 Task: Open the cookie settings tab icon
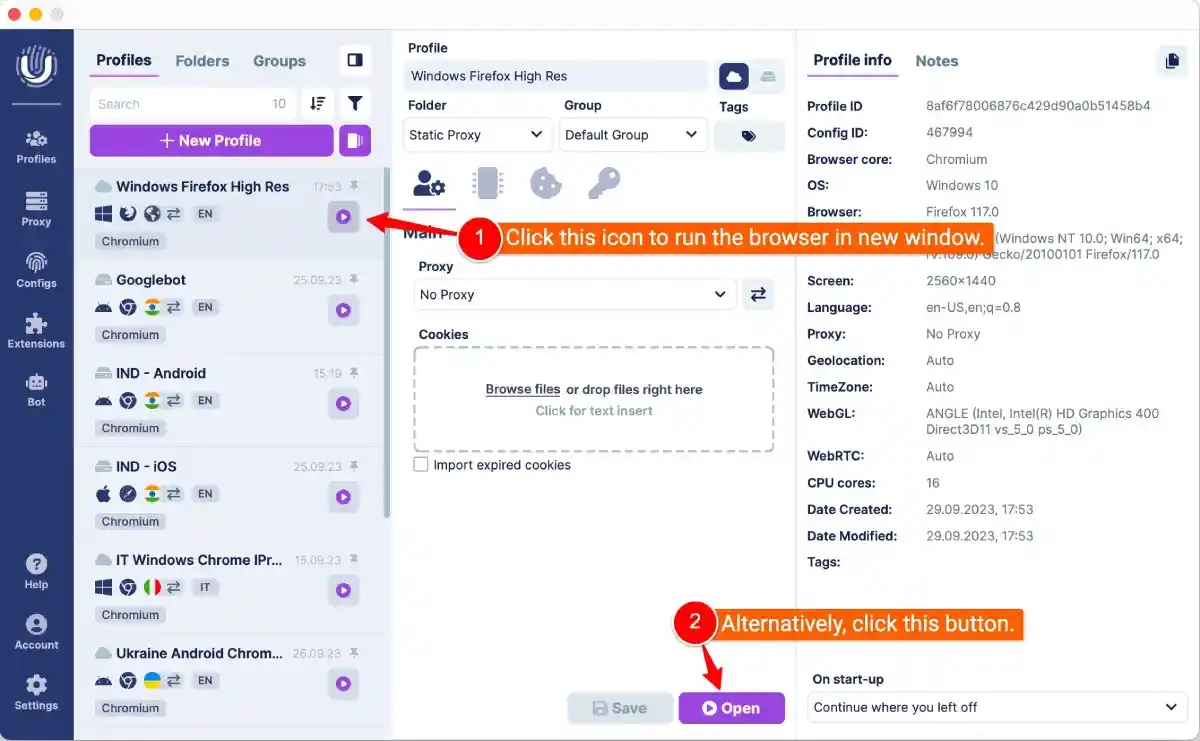[x=545, y=183]
